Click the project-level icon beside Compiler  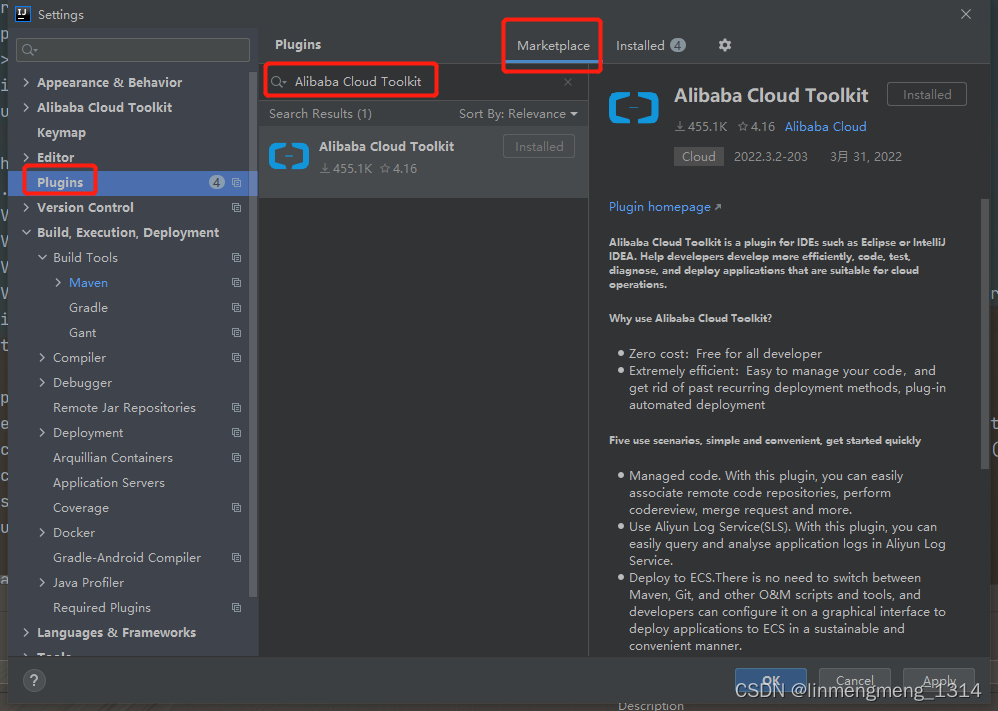(237, 358)
